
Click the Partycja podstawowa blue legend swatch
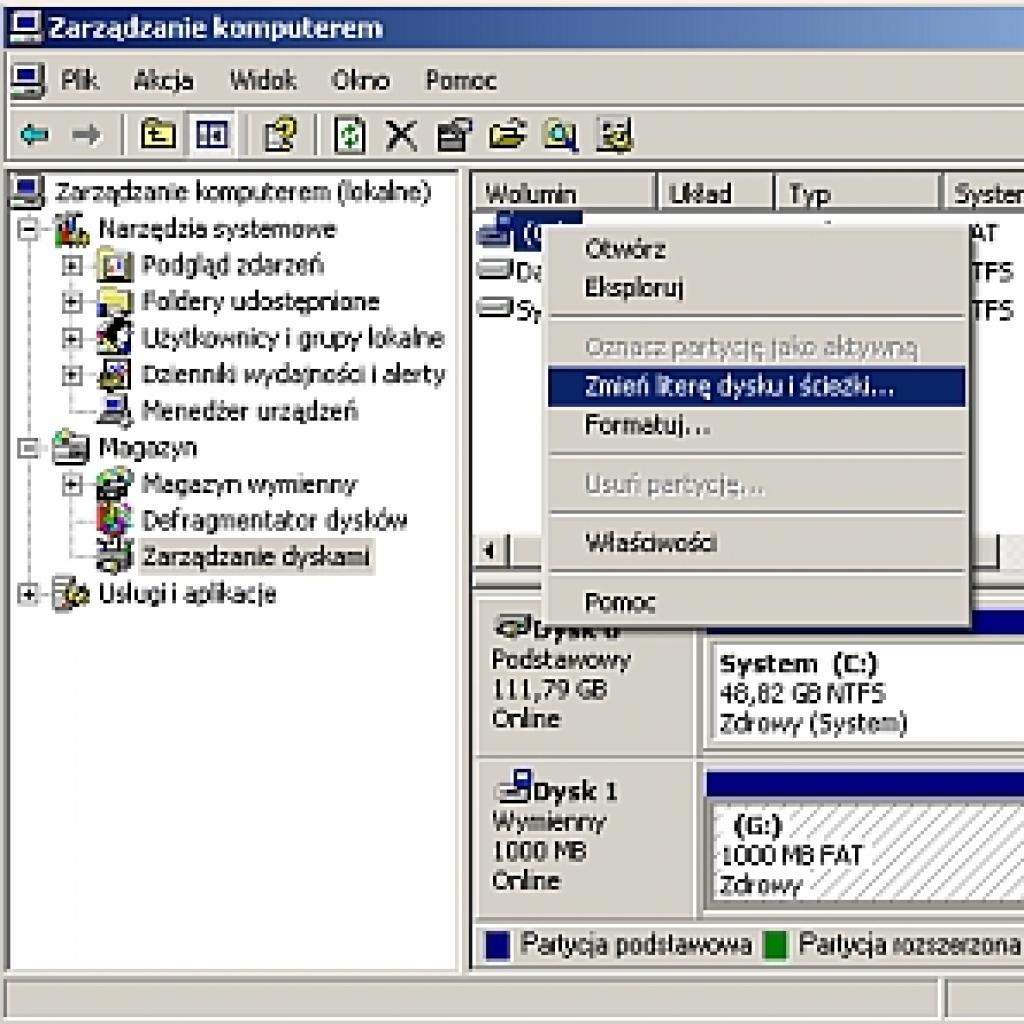click(497, 945)
